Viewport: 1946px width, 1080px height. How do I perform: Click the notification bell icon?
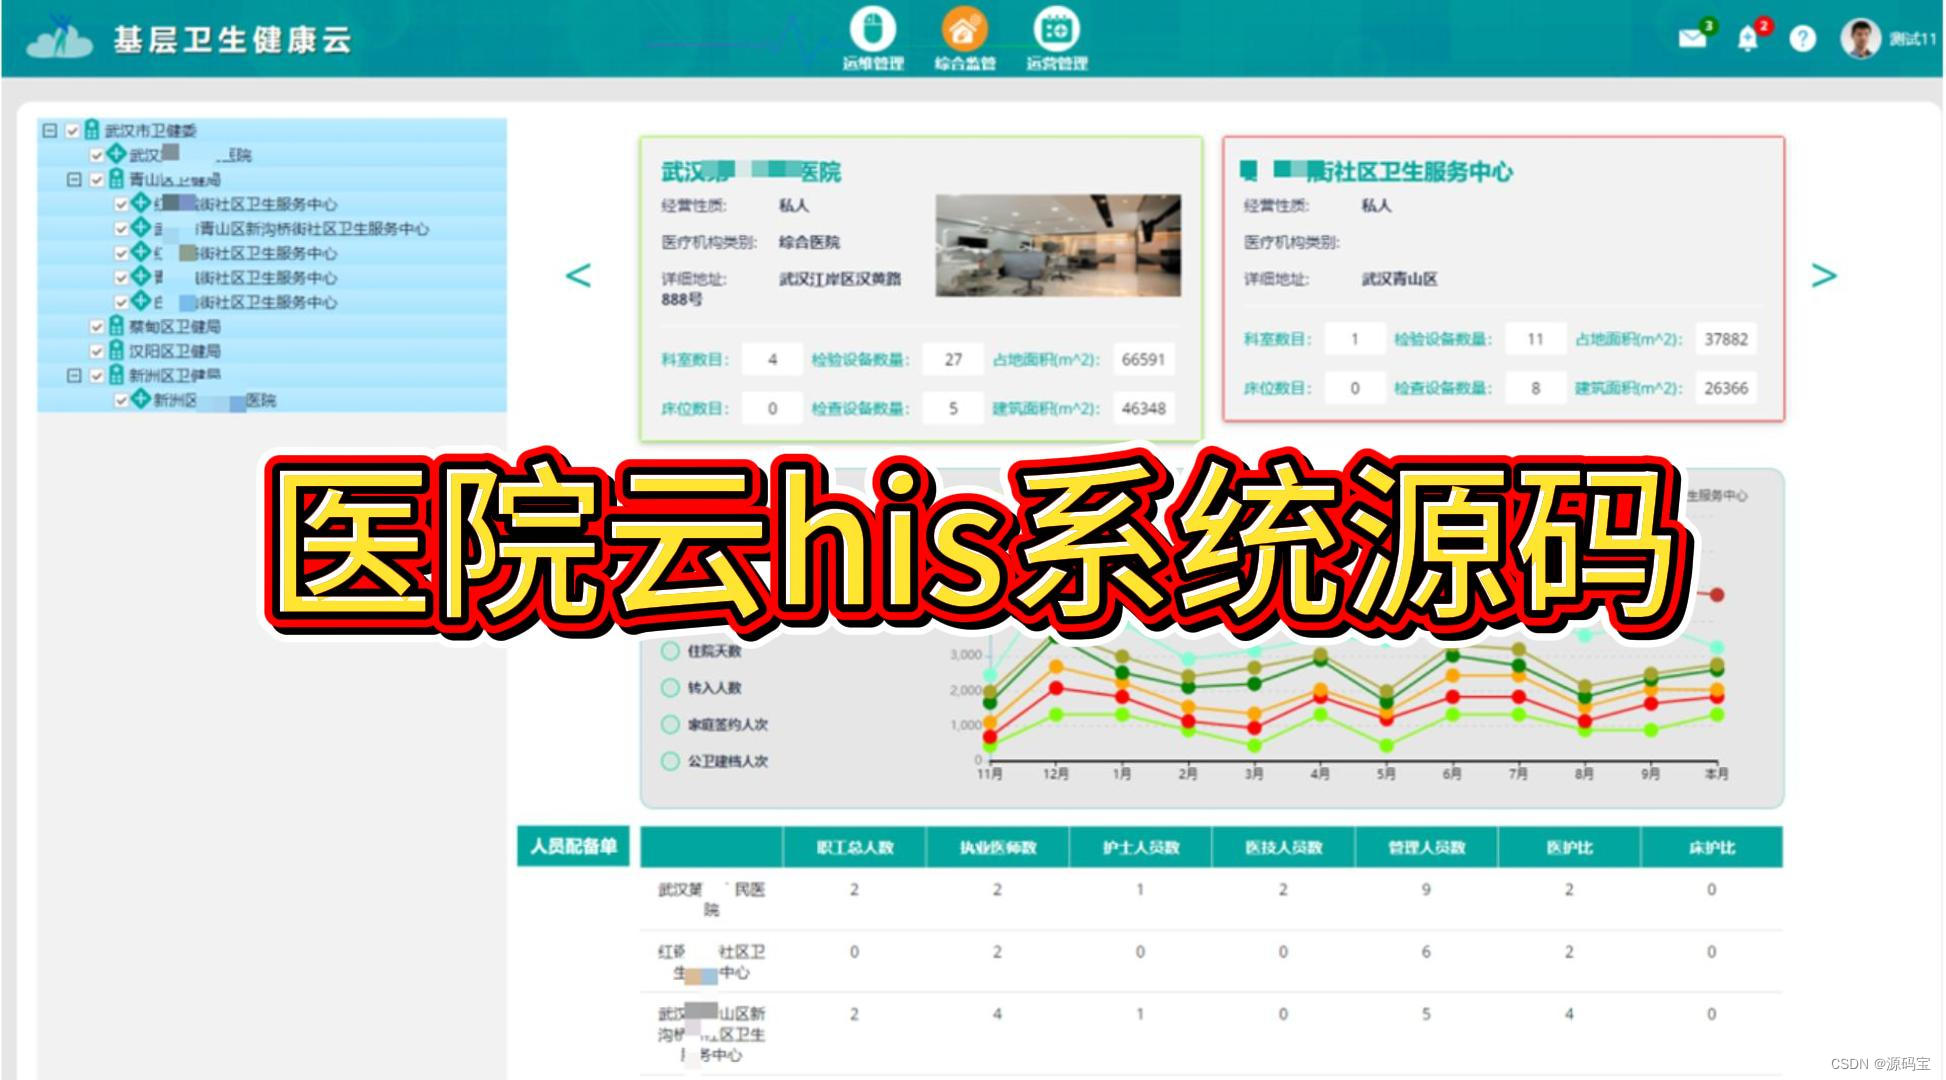[1747, 39]
